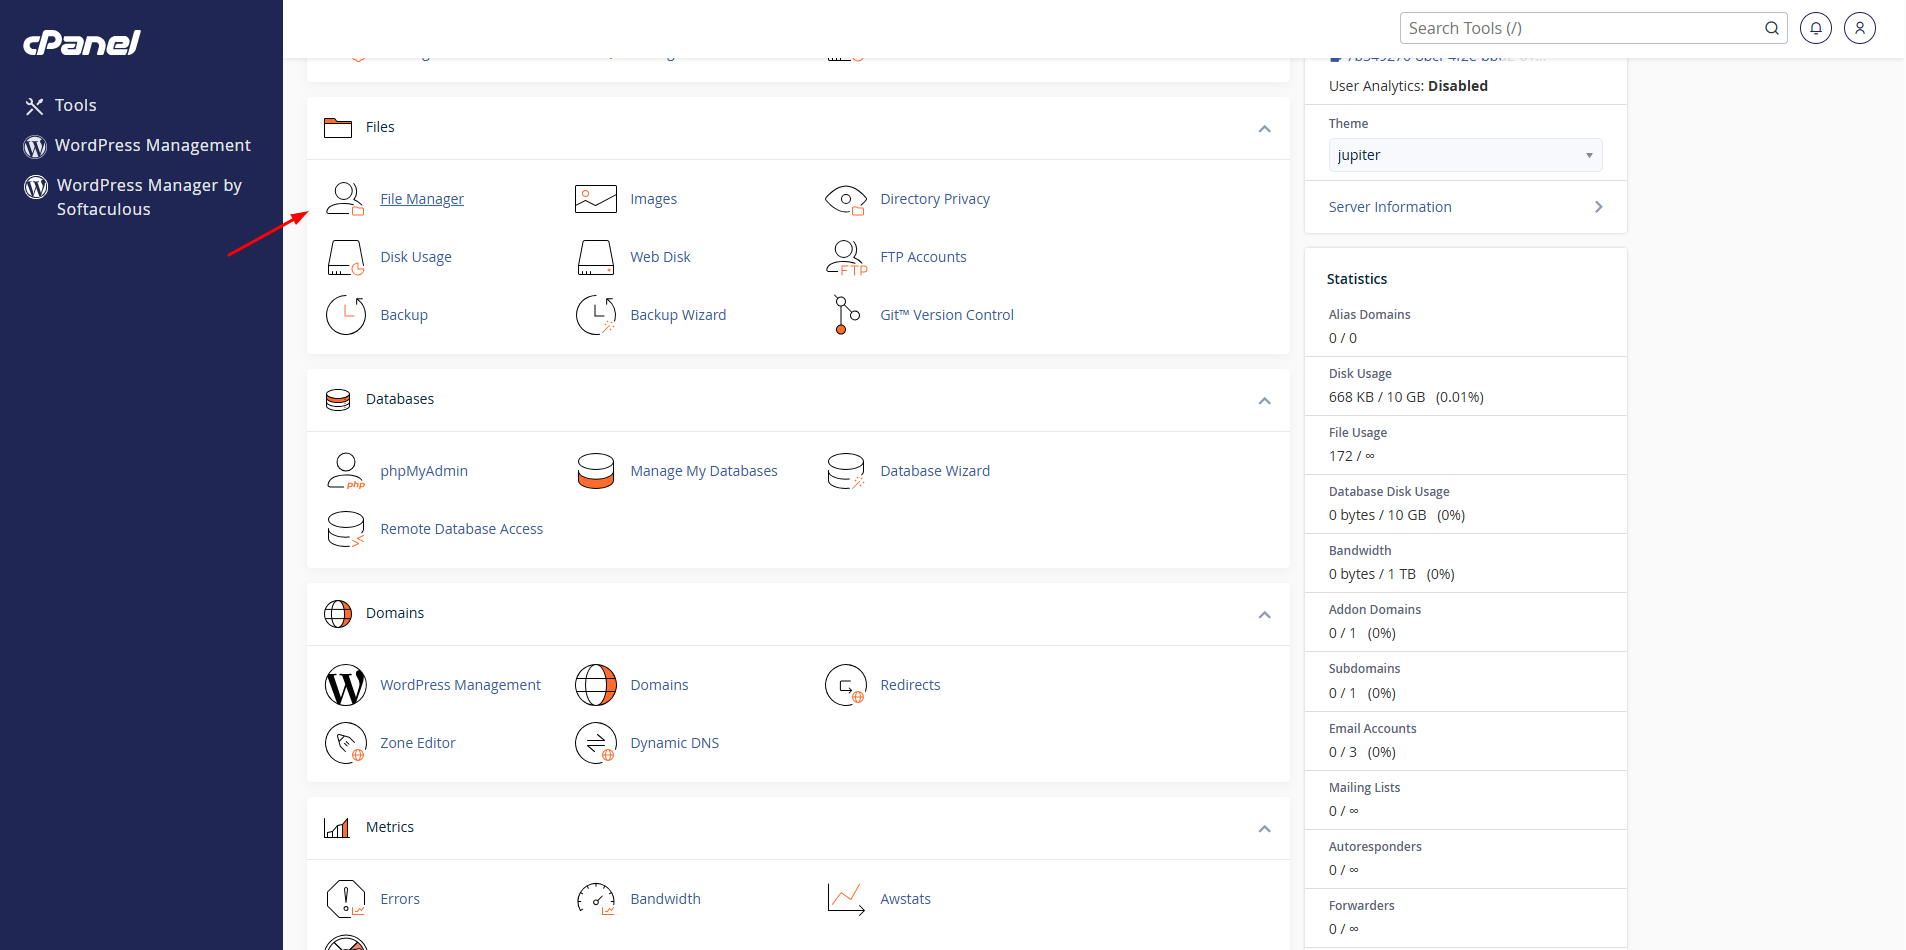Open the Images link
This screenshot has width=1906, height=950.
pyautogui.click(x=654, y=199)
